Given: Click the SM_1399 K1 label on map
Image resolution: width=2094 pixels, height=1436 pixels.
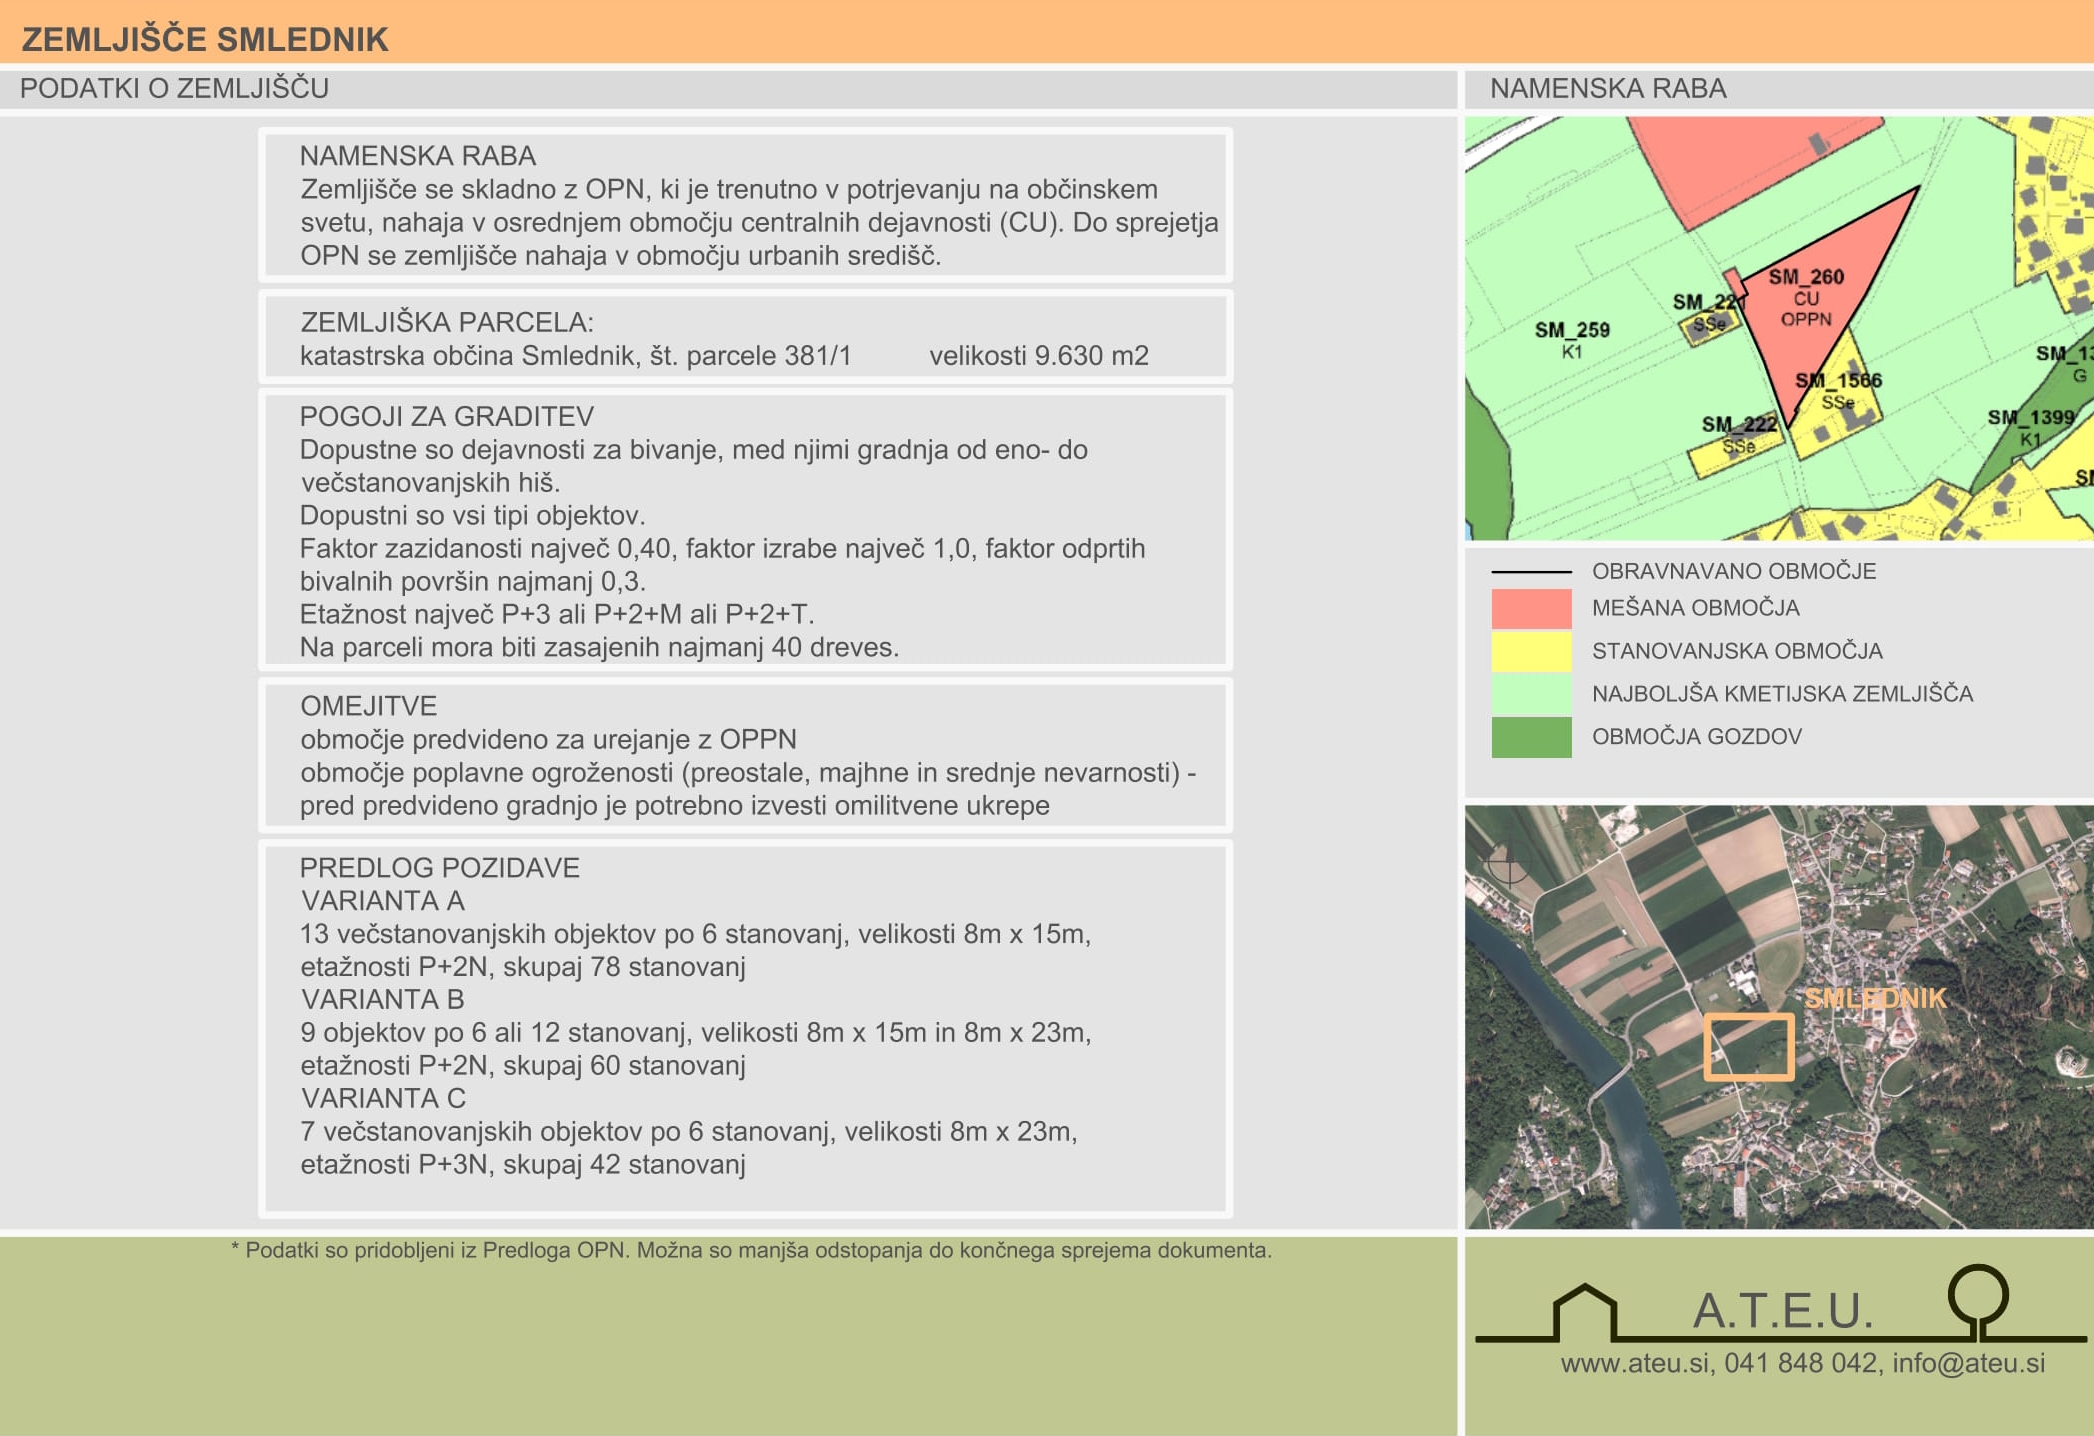Looking at the screenshot, I should (x=2030, y=428).
